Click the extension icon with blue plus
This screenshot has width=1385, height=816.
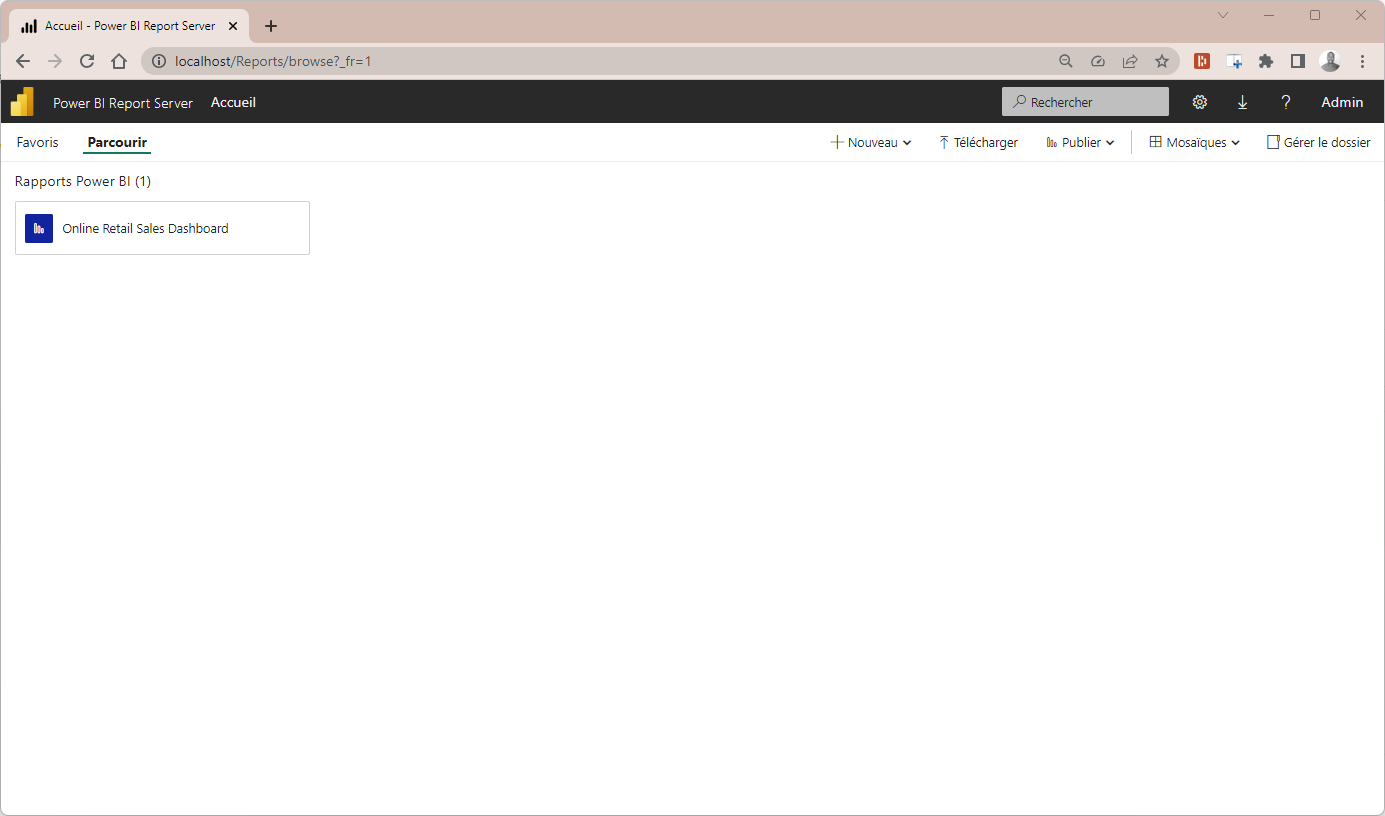pyautogui.click(x=1234, y=61)
